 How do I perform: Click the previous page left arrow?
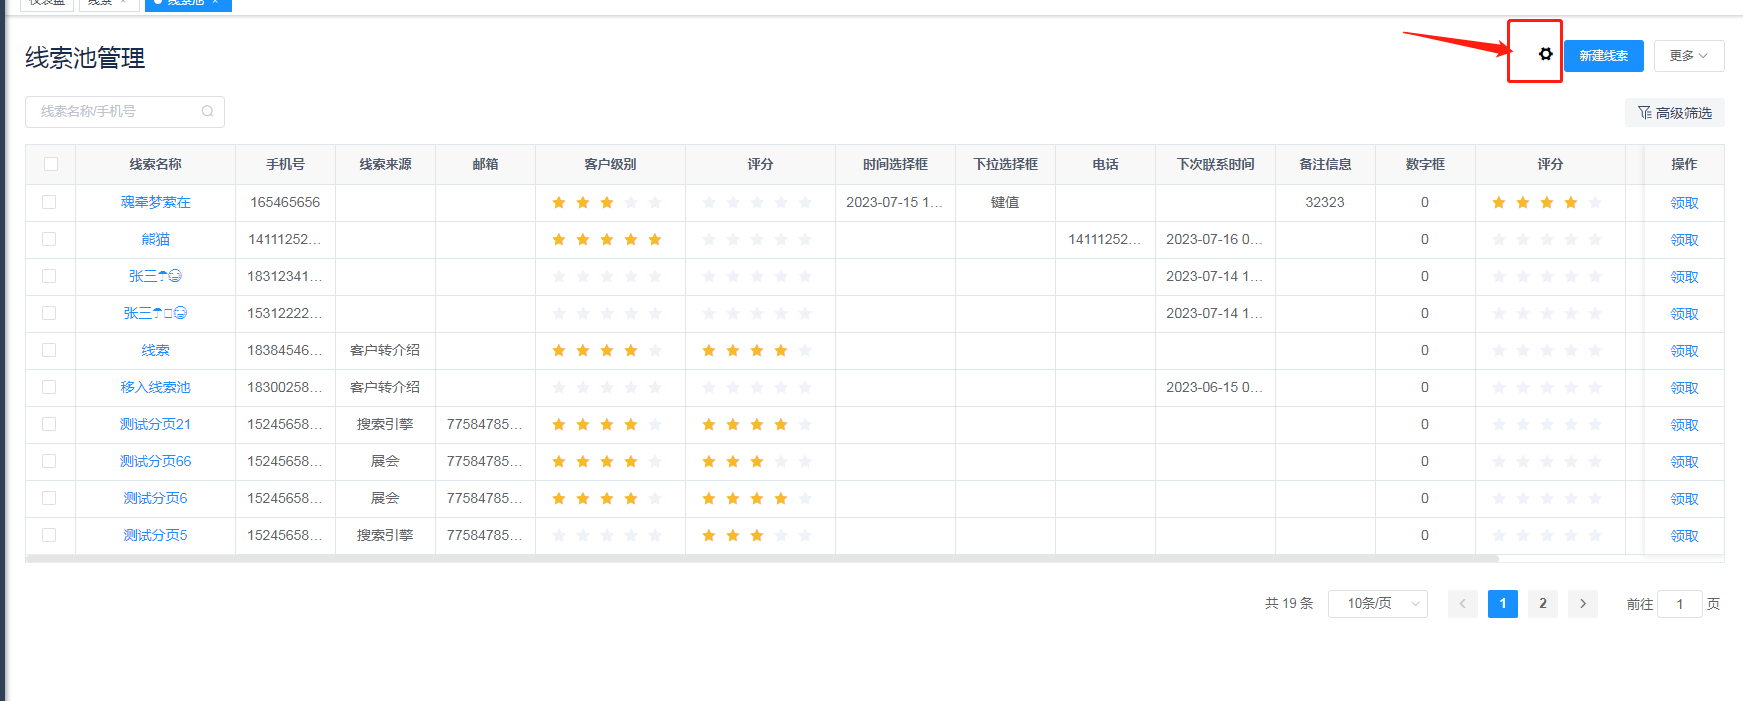click(1462, 604)
